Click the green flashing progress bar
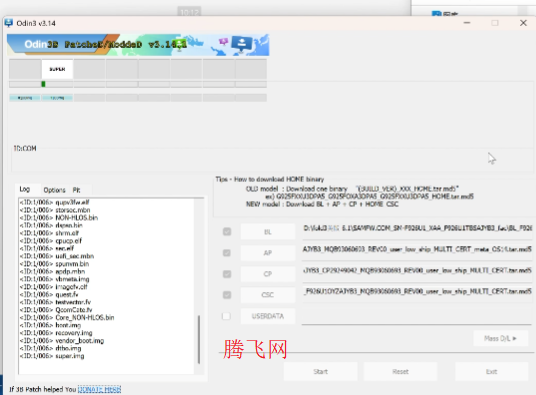Image resolution: width=536 pixels, height=395 pixels. (43, 84)
